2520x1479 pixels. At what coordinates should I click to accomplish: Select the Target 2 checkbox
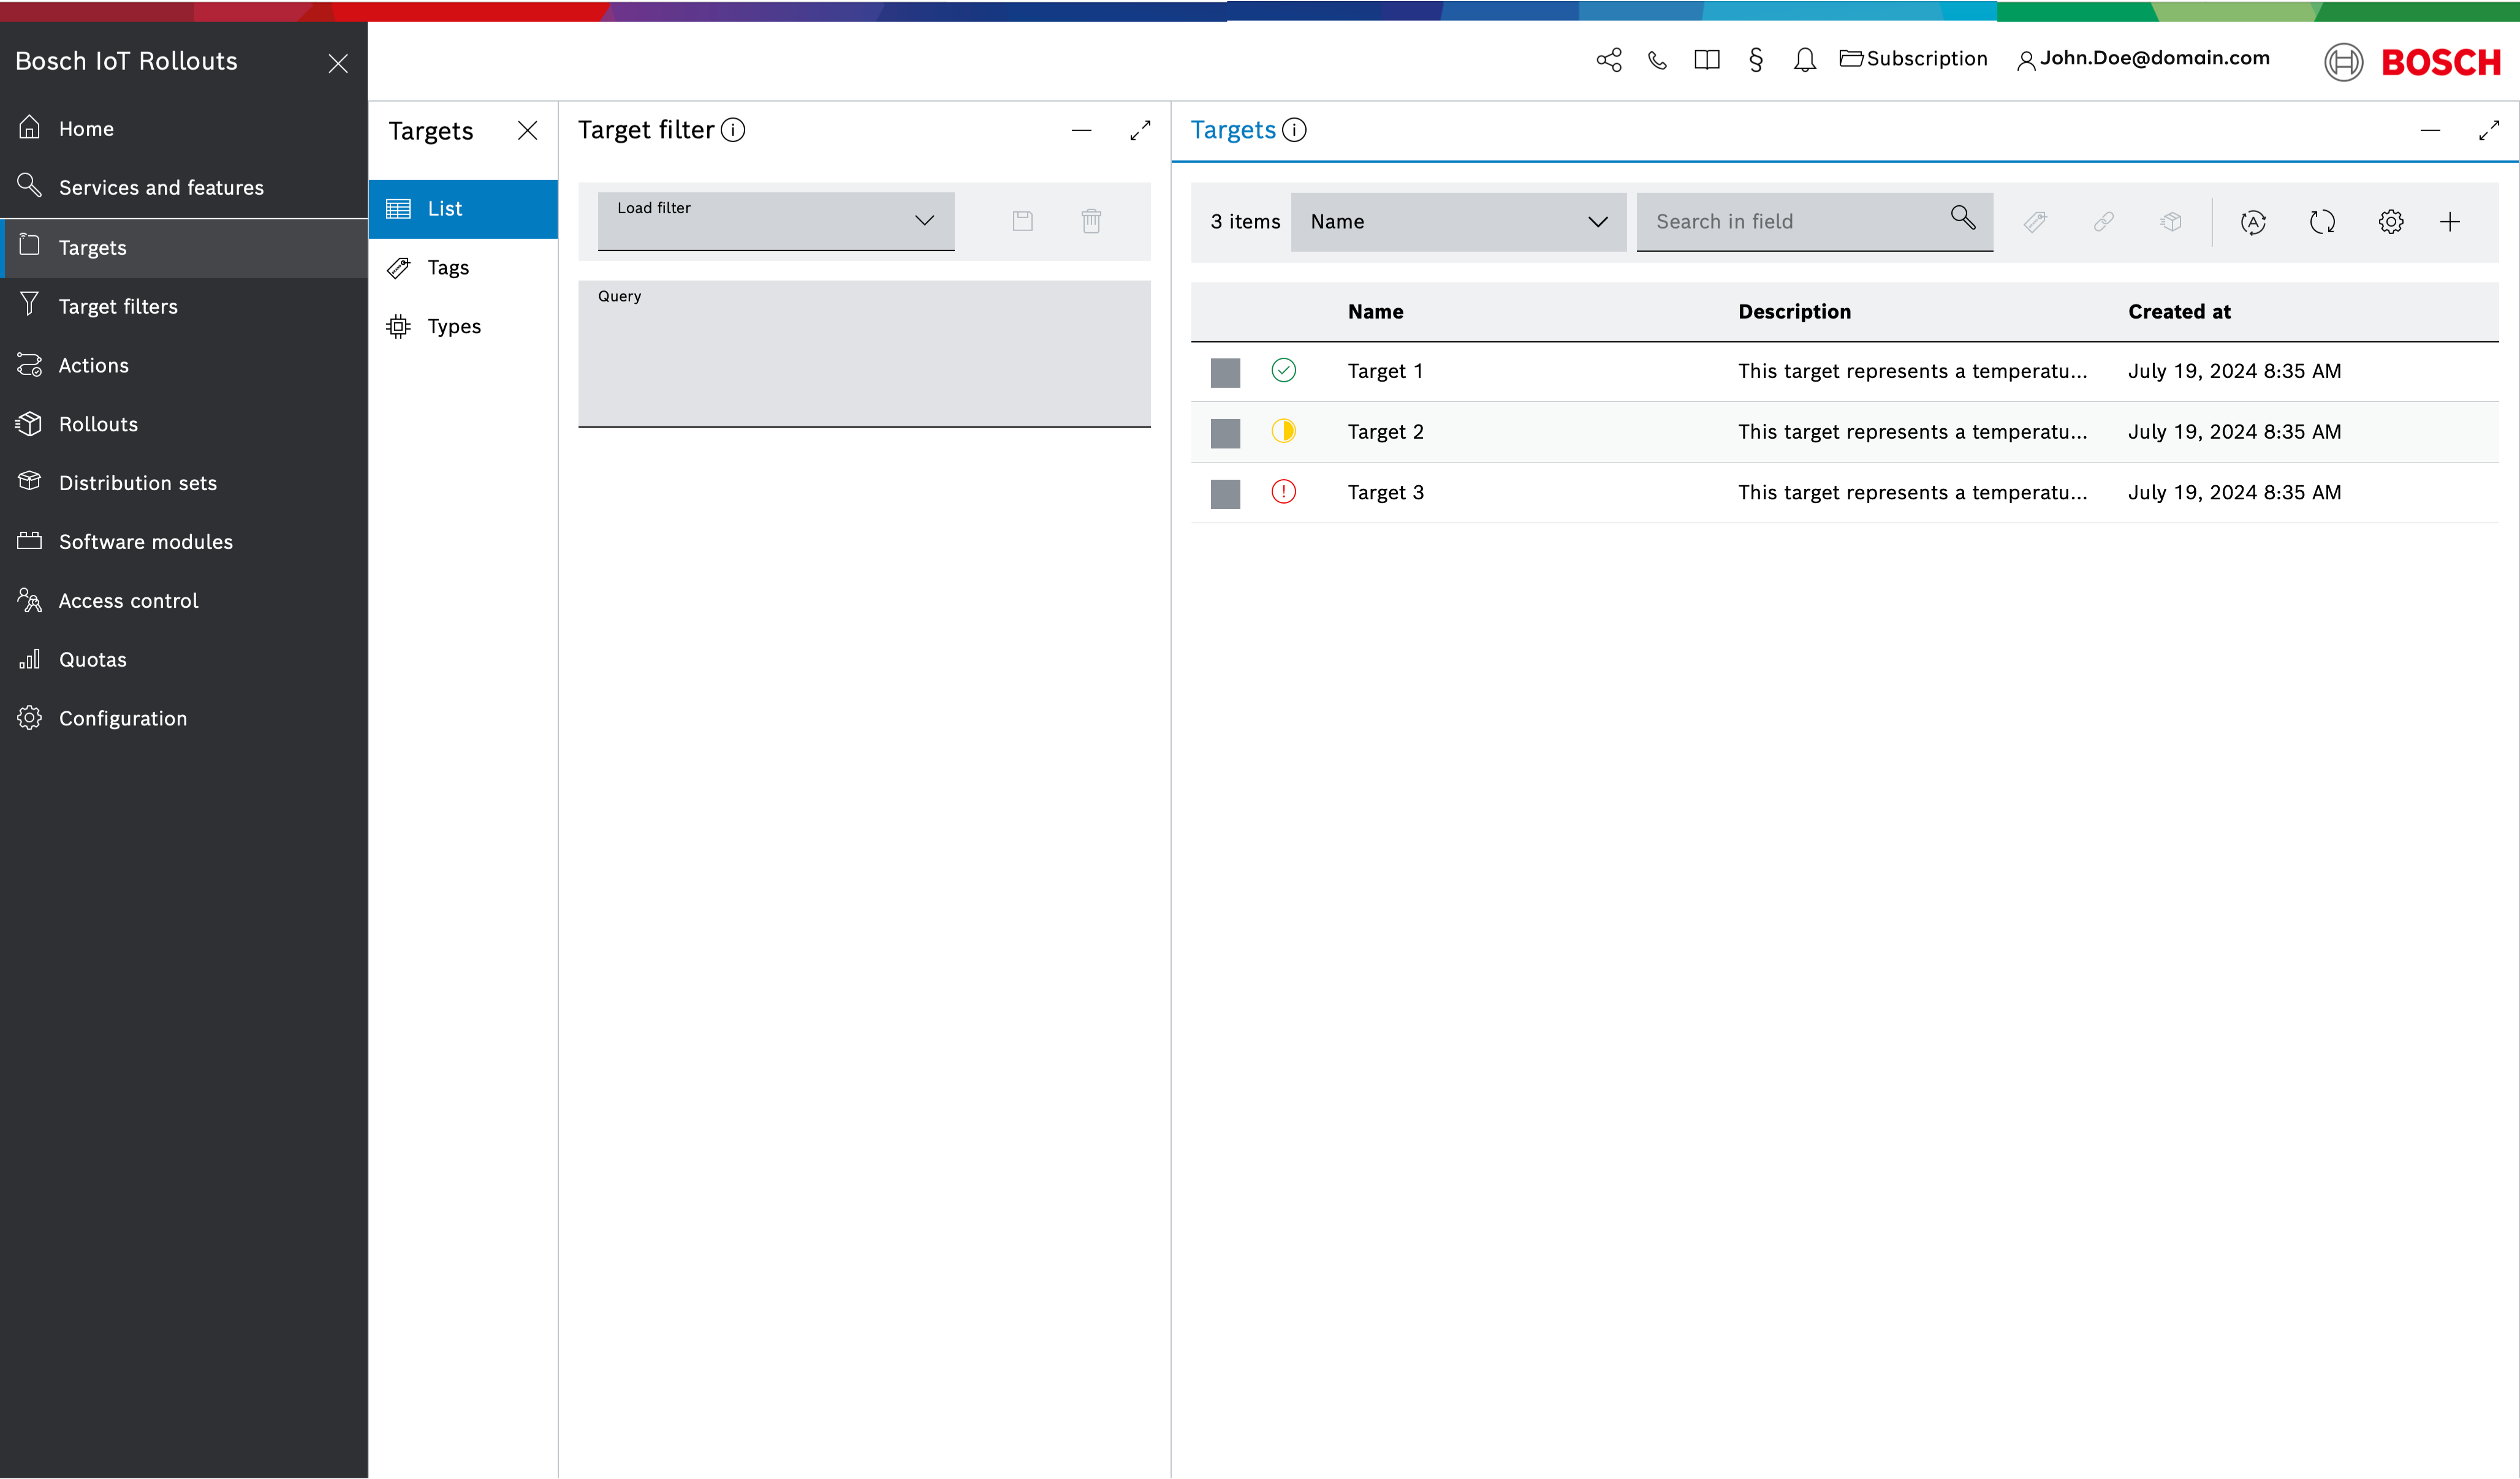click(x=1225, y=433)
